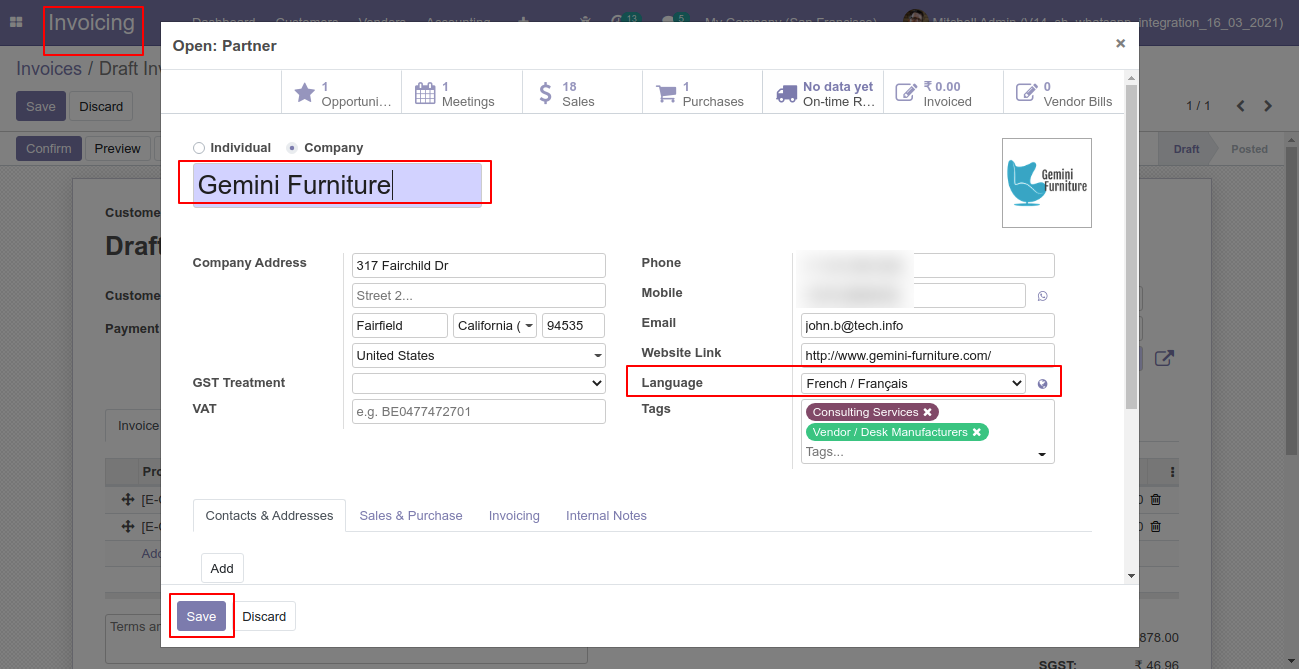Open the Meetings calendar stat button
Image resolution: width=1299 pixels, height=669 pixels.
[462, 93]
